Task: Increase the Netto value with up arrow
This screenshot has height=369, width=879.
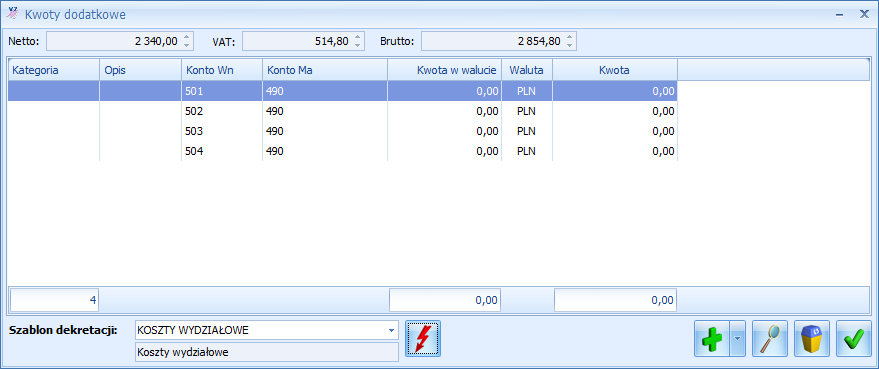Action: (x=187, y=37)
